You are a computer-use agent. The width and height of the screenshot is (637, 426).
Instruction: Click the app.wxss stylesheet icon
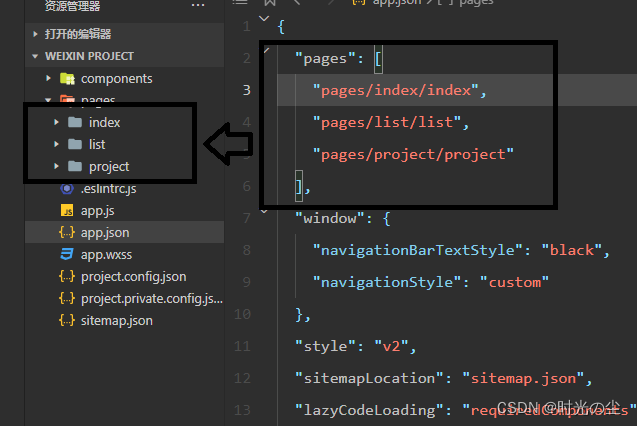[67, 255]
